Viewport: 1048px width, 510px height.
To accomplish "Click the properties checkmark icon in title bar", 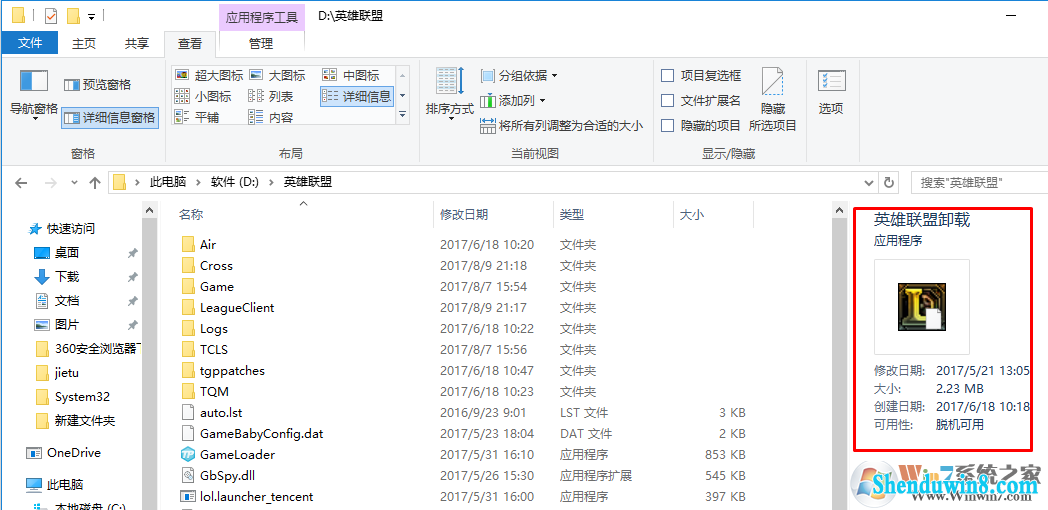I will click(50, 15).
